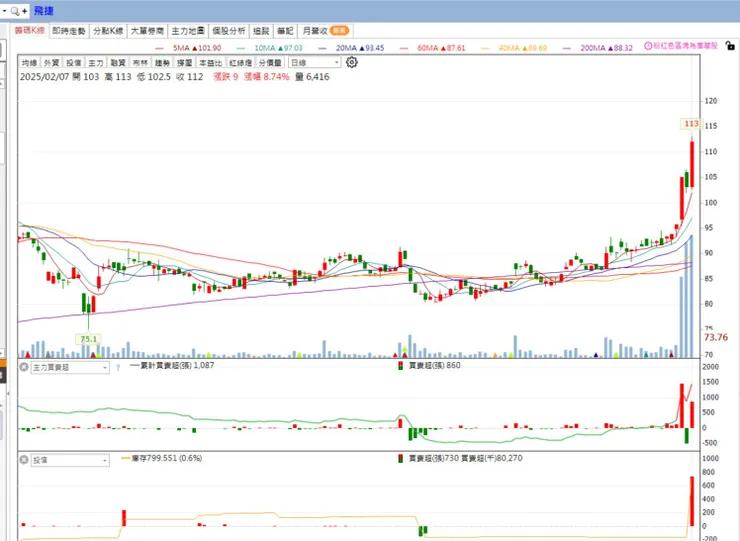Image resolution: width=740 pixels, height=541 pixels.
Task: Close the 主力買賣超 indicator panel
Action: (x=24, y=367)
